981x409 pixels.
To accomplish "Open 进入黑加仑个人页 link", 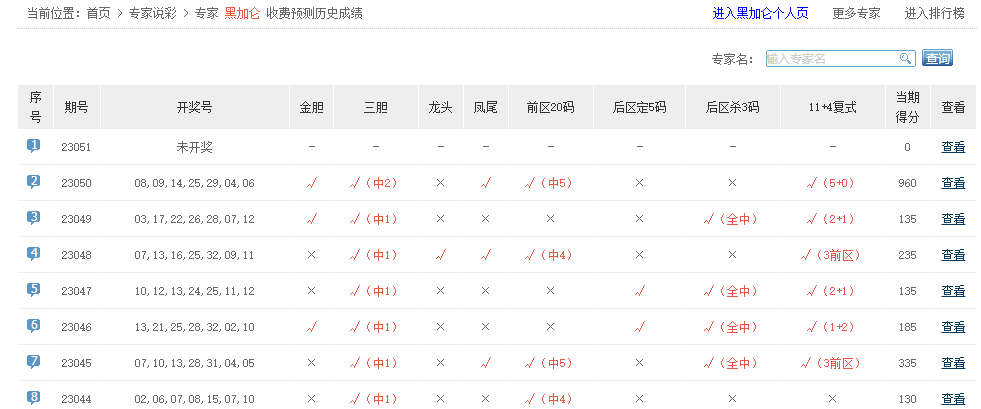I will (760, 13).
